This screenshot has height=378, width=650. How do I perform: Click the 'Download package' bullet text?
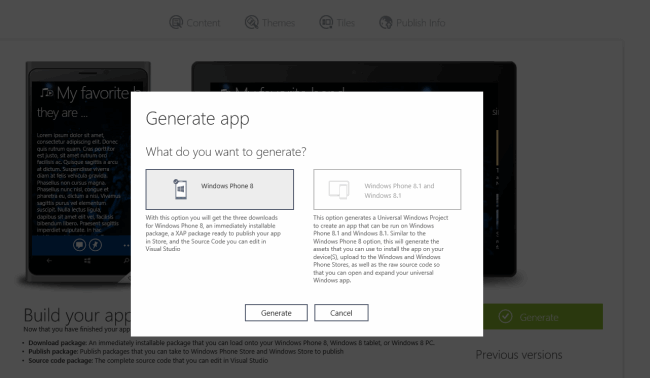pyautogui.click(x=231, y=343)
